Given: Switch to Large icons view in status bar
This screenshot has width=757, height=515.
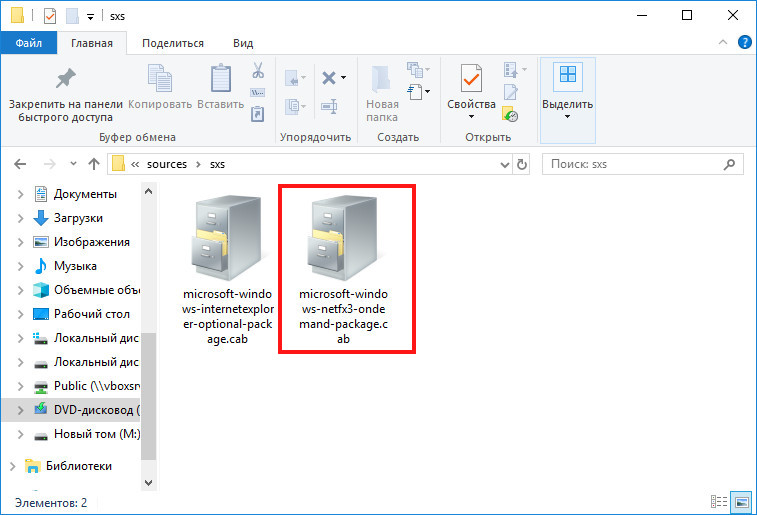Looking at the screenshot, I should (x=741, y=502).
